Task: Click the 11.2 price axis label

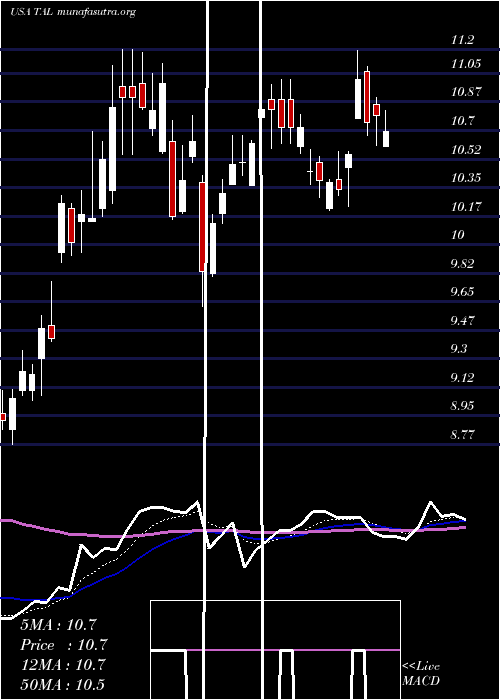Action: 462,40
